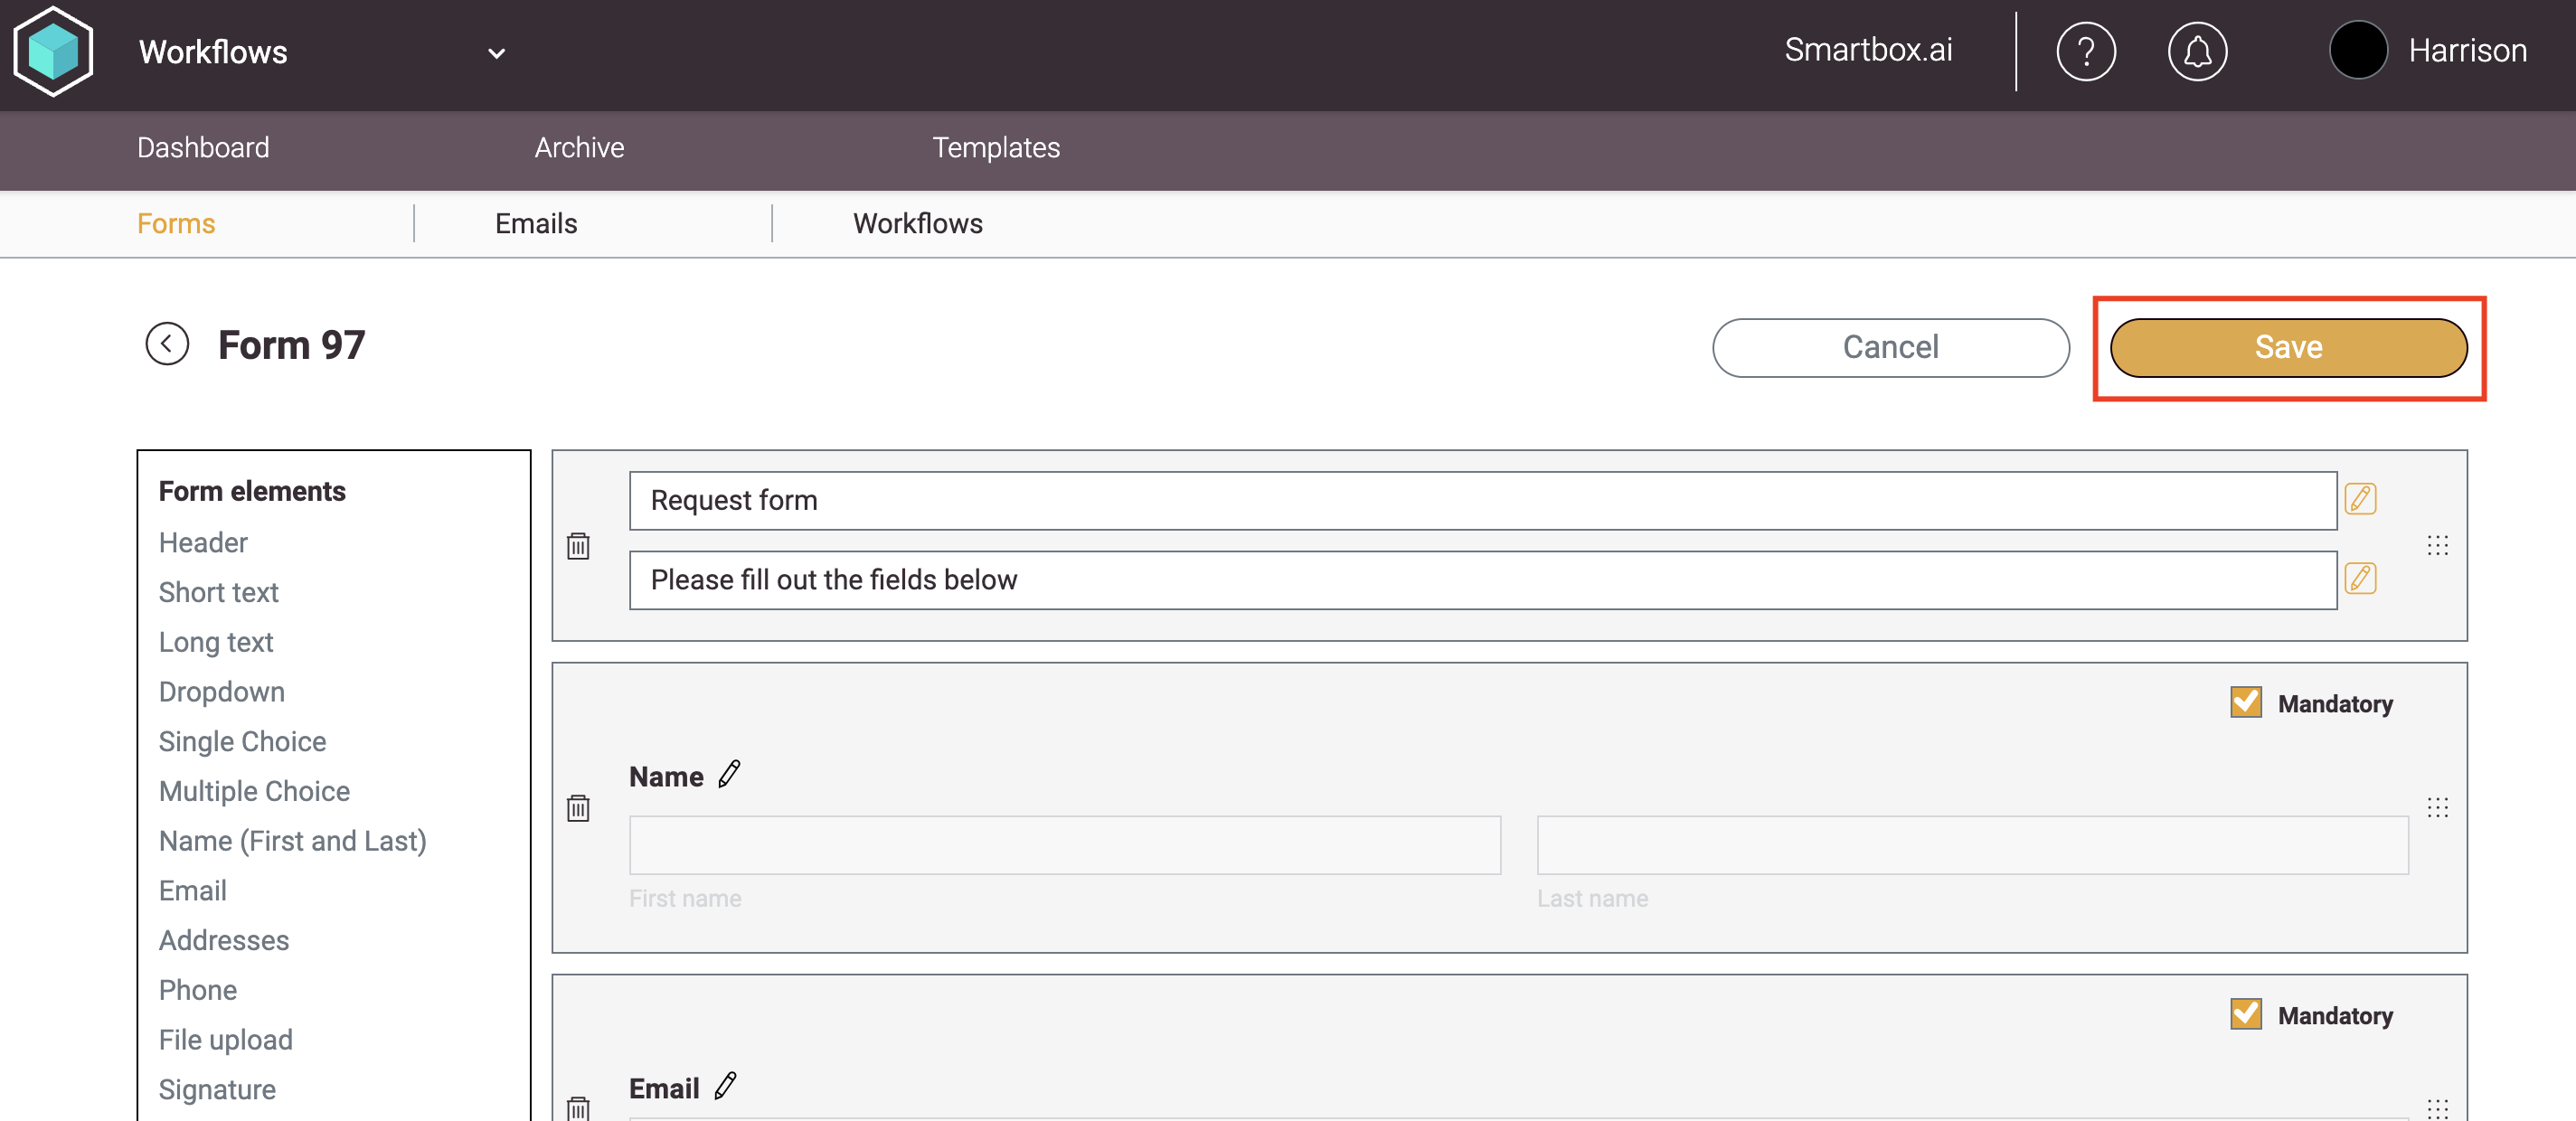Uncheck Mandatory for the Name field
This screenshot has width=2576, height=1121.
[x=2245, y=702]
